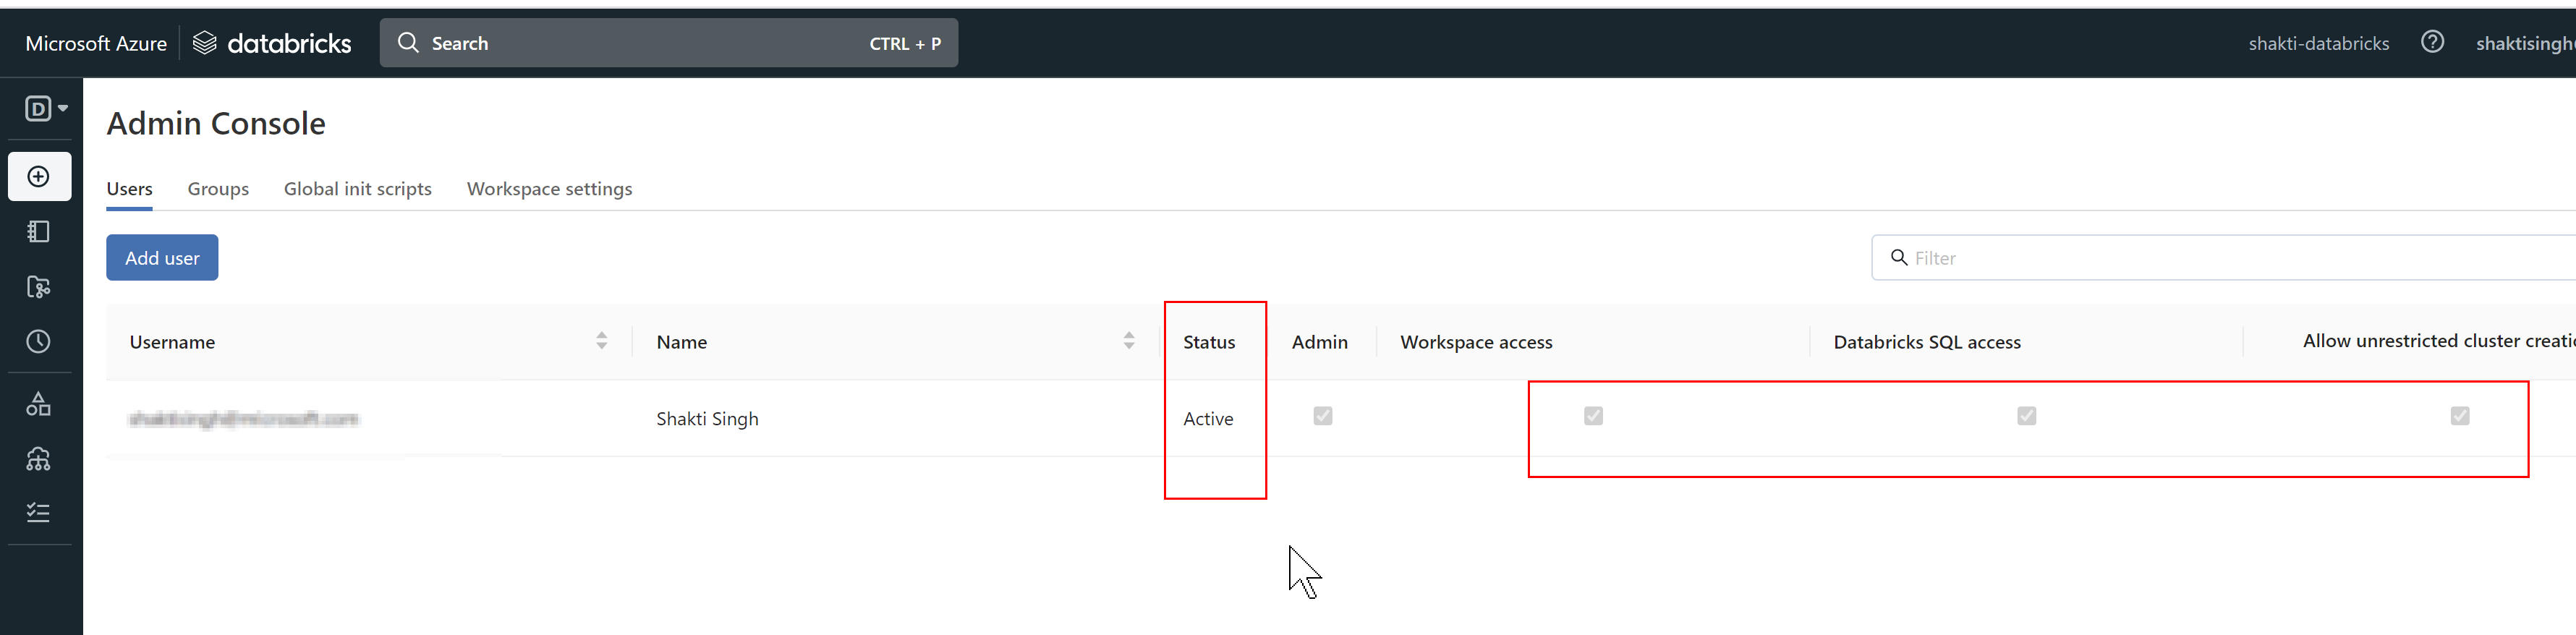2576x635 pixels.
Task: Open the Jobs checklist icon in sidebar
Action: 38,513
